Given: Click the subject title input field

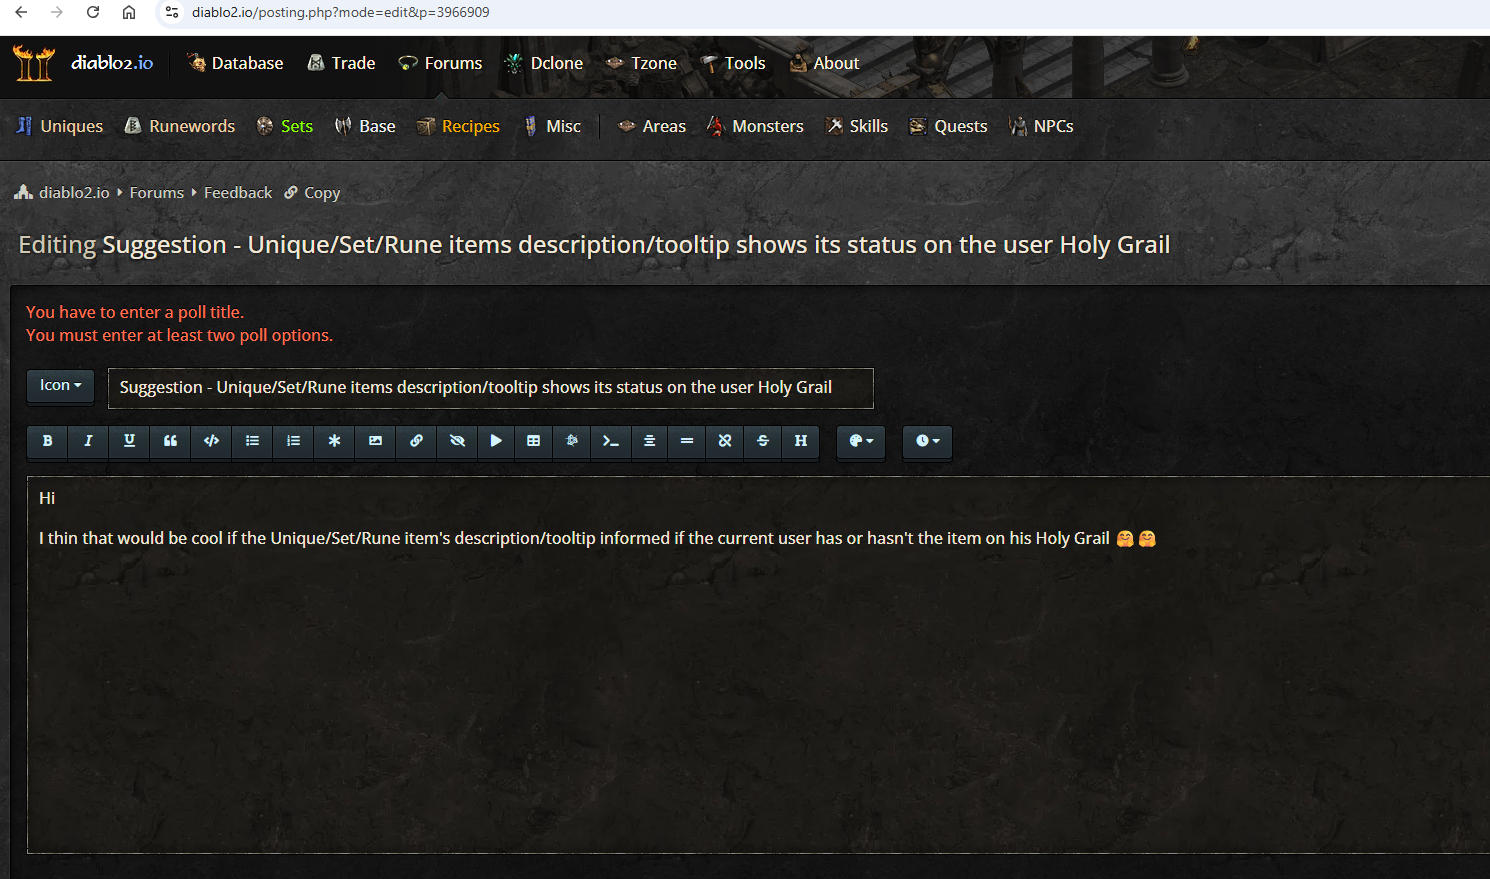Looking at the screenshot, I should 491,388.
